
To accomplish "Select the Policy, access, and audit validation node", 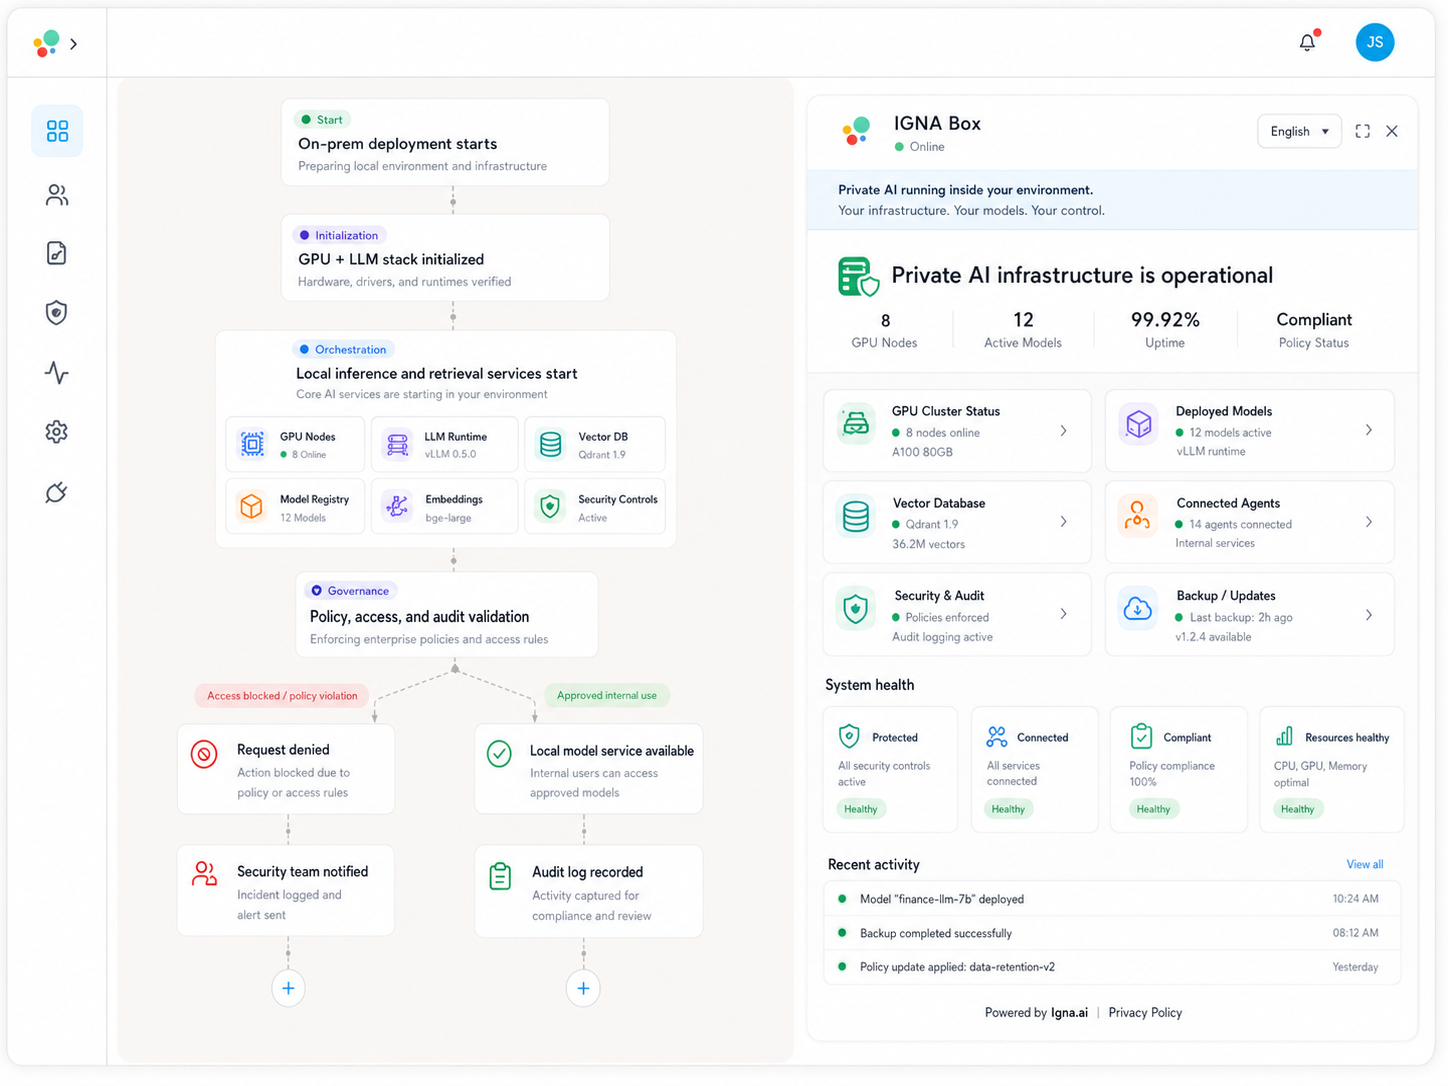I will 447,614.
